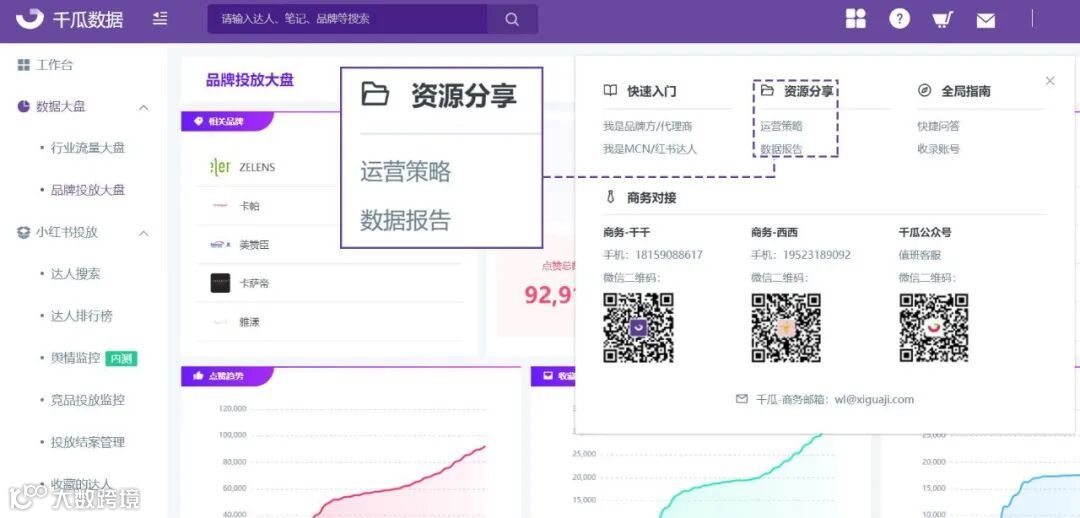Viewport: 1080px width, 518px height.
Task: Open 工作台 in the sidebar
Action: point(54,65)
